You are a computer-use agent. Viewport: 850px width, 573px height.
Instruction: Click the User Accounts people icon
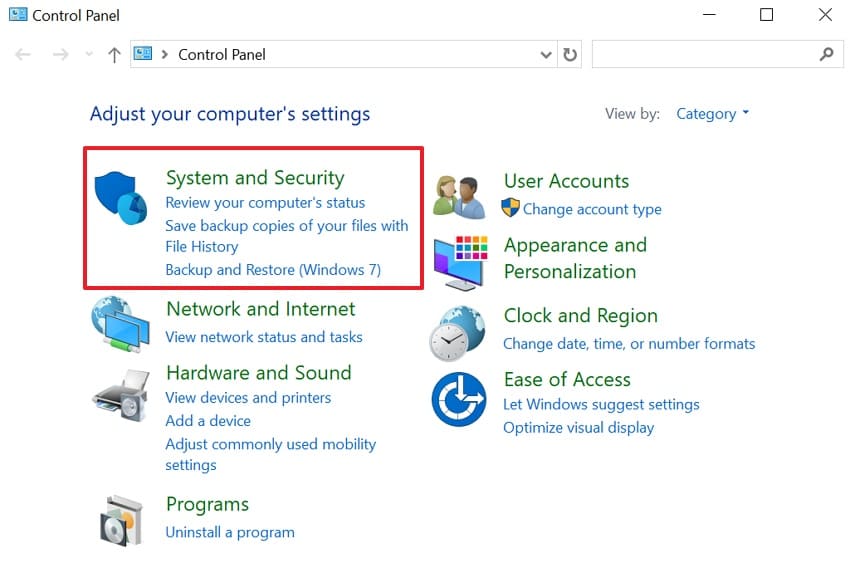(458, 196)
